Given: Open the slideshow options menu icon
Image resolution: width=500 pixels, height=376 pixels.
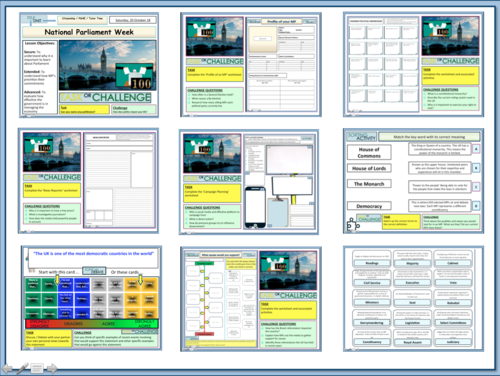Looking at the screenshot, I should pyautogui.click(x=37, y=368).
